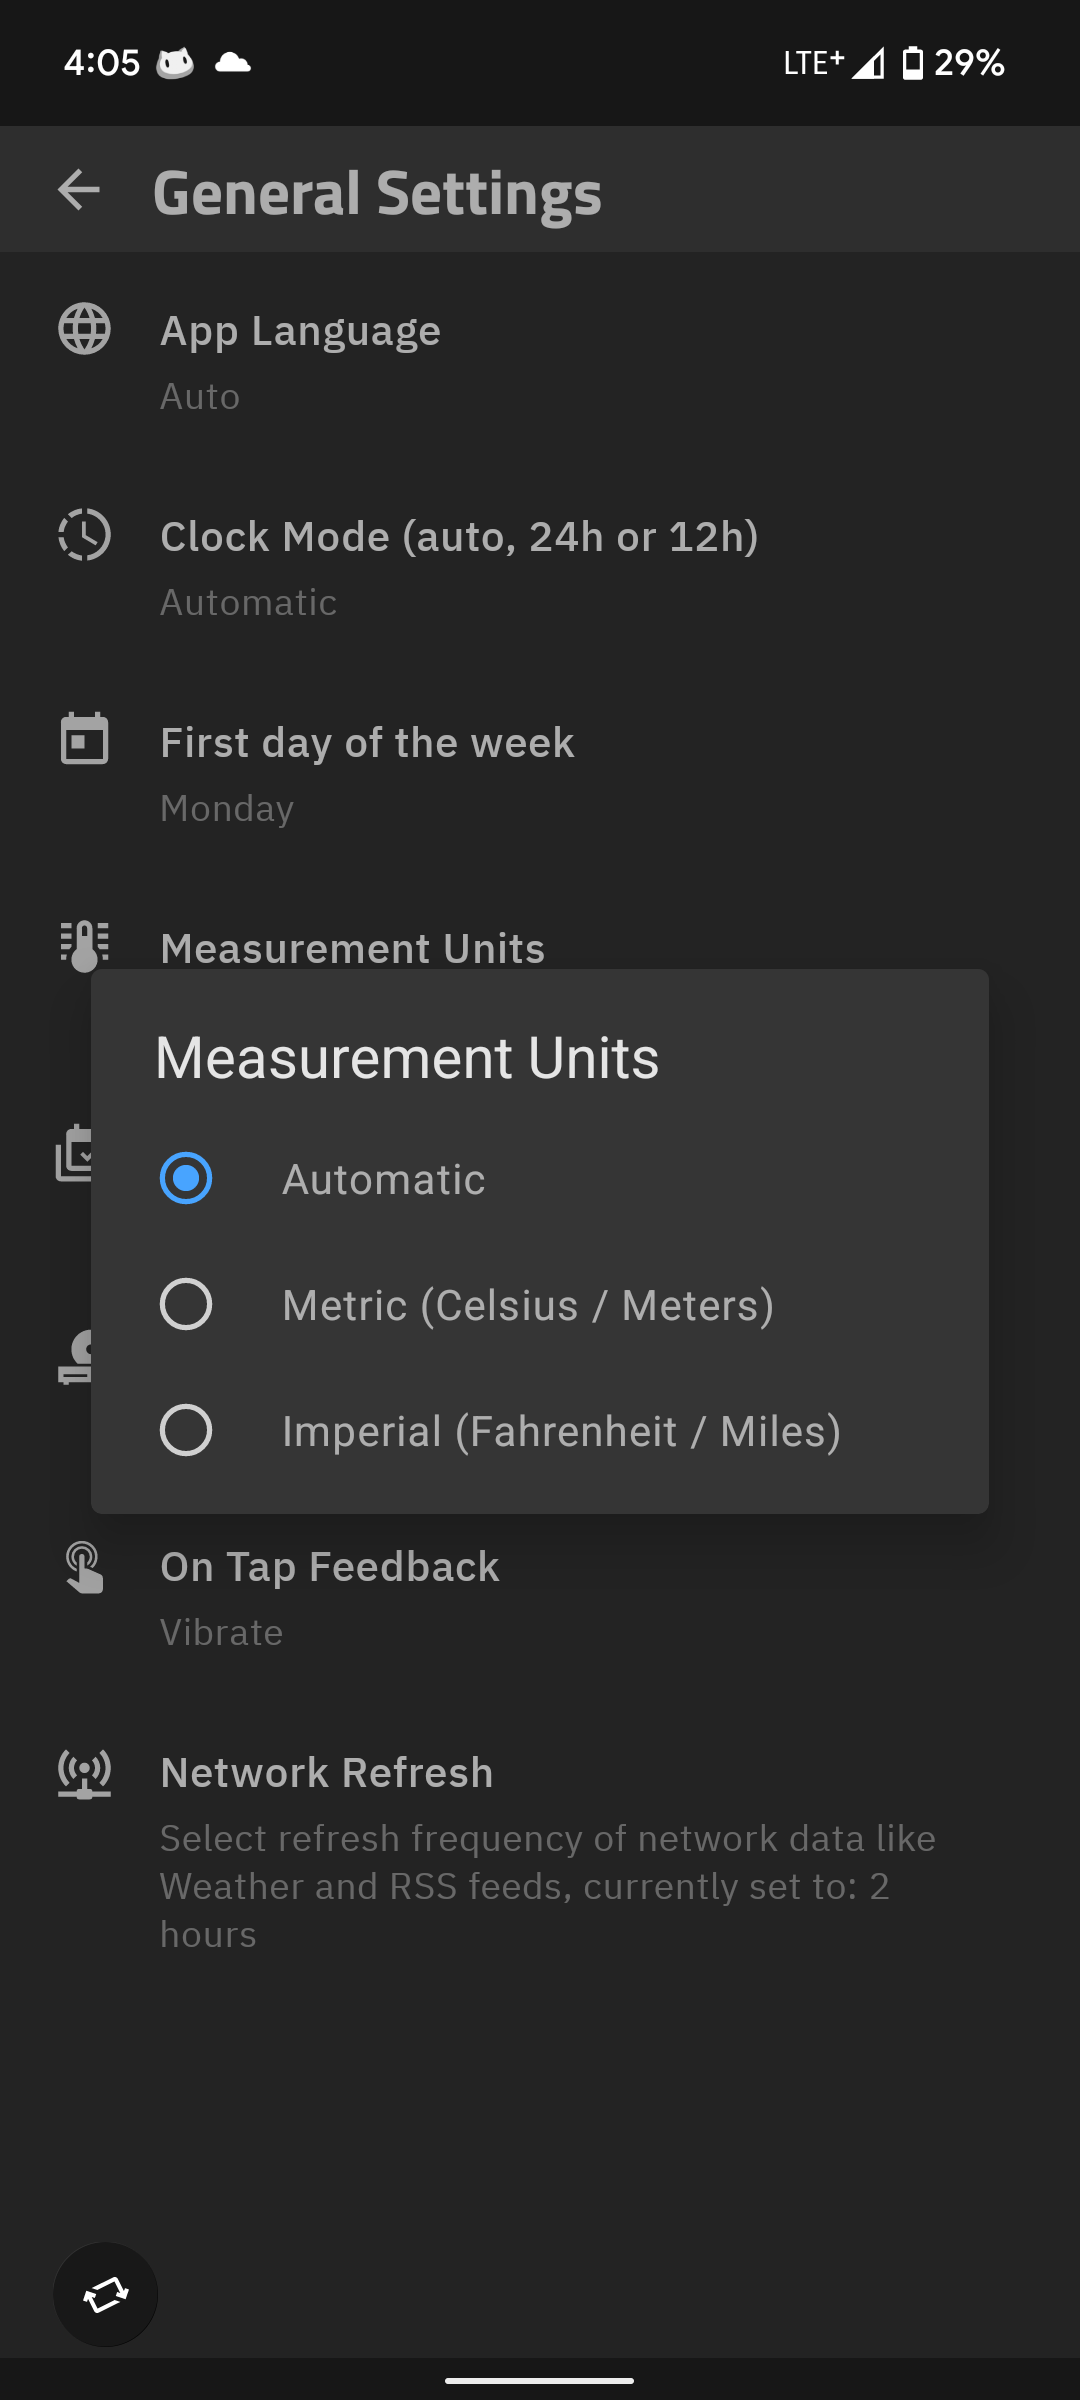
Task: Tap the General Settings title
Action: coord(377,192)
